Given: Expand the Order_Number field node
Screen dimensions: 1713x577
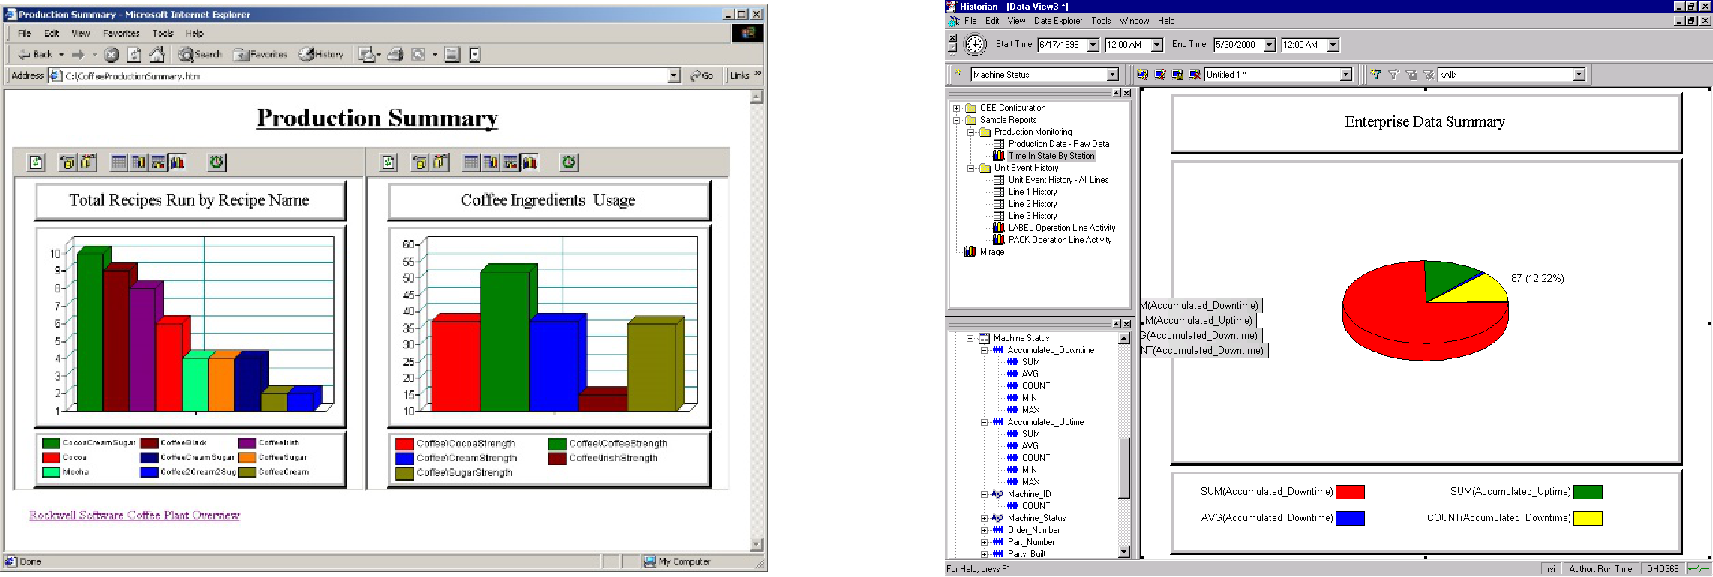Looking at the screenshot, I should point(984,530).
